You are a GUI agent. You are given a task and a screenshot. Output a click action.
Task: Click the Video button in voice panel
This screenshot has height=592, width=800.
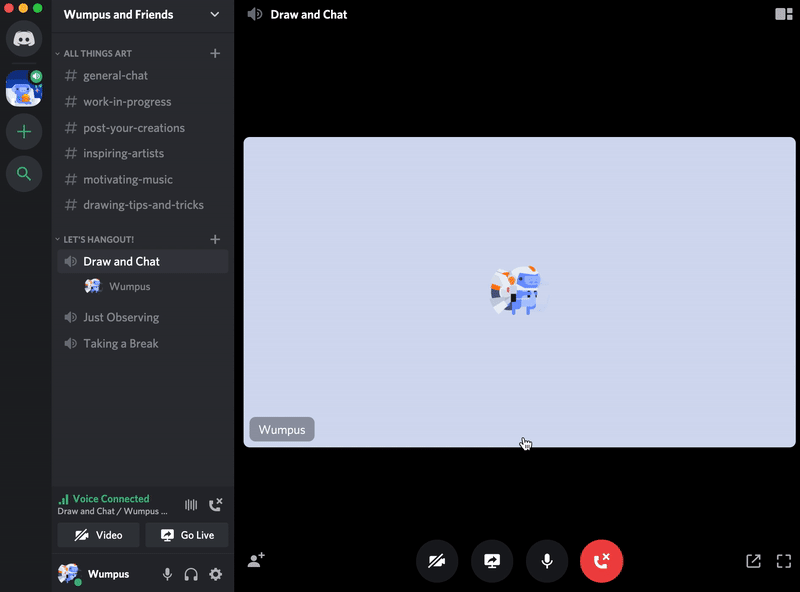tap(98, 535)
